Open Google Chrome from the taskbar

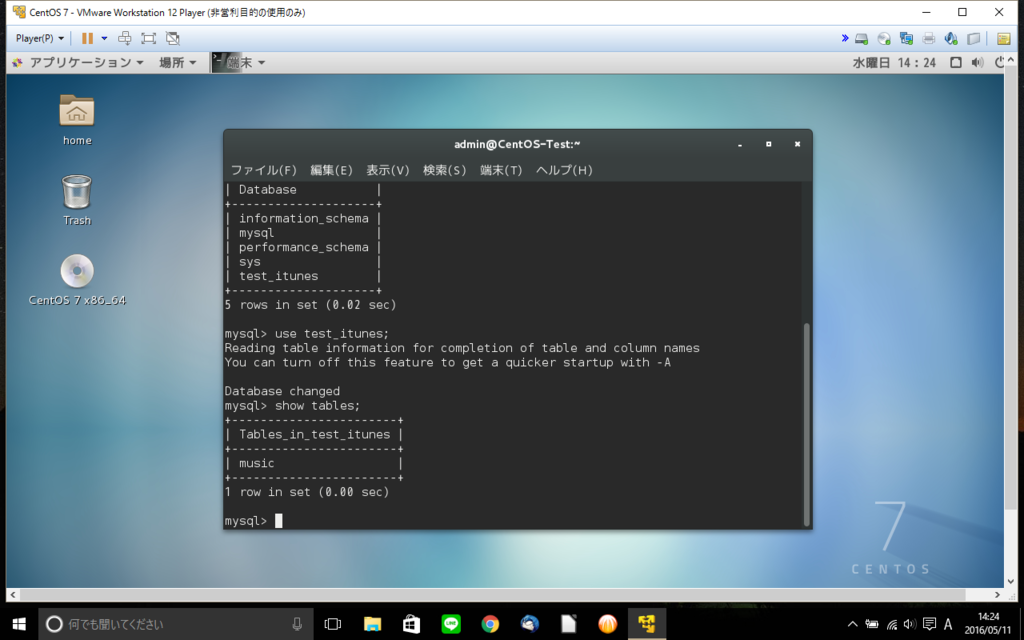pyautogui.click(x=490, y=624)
